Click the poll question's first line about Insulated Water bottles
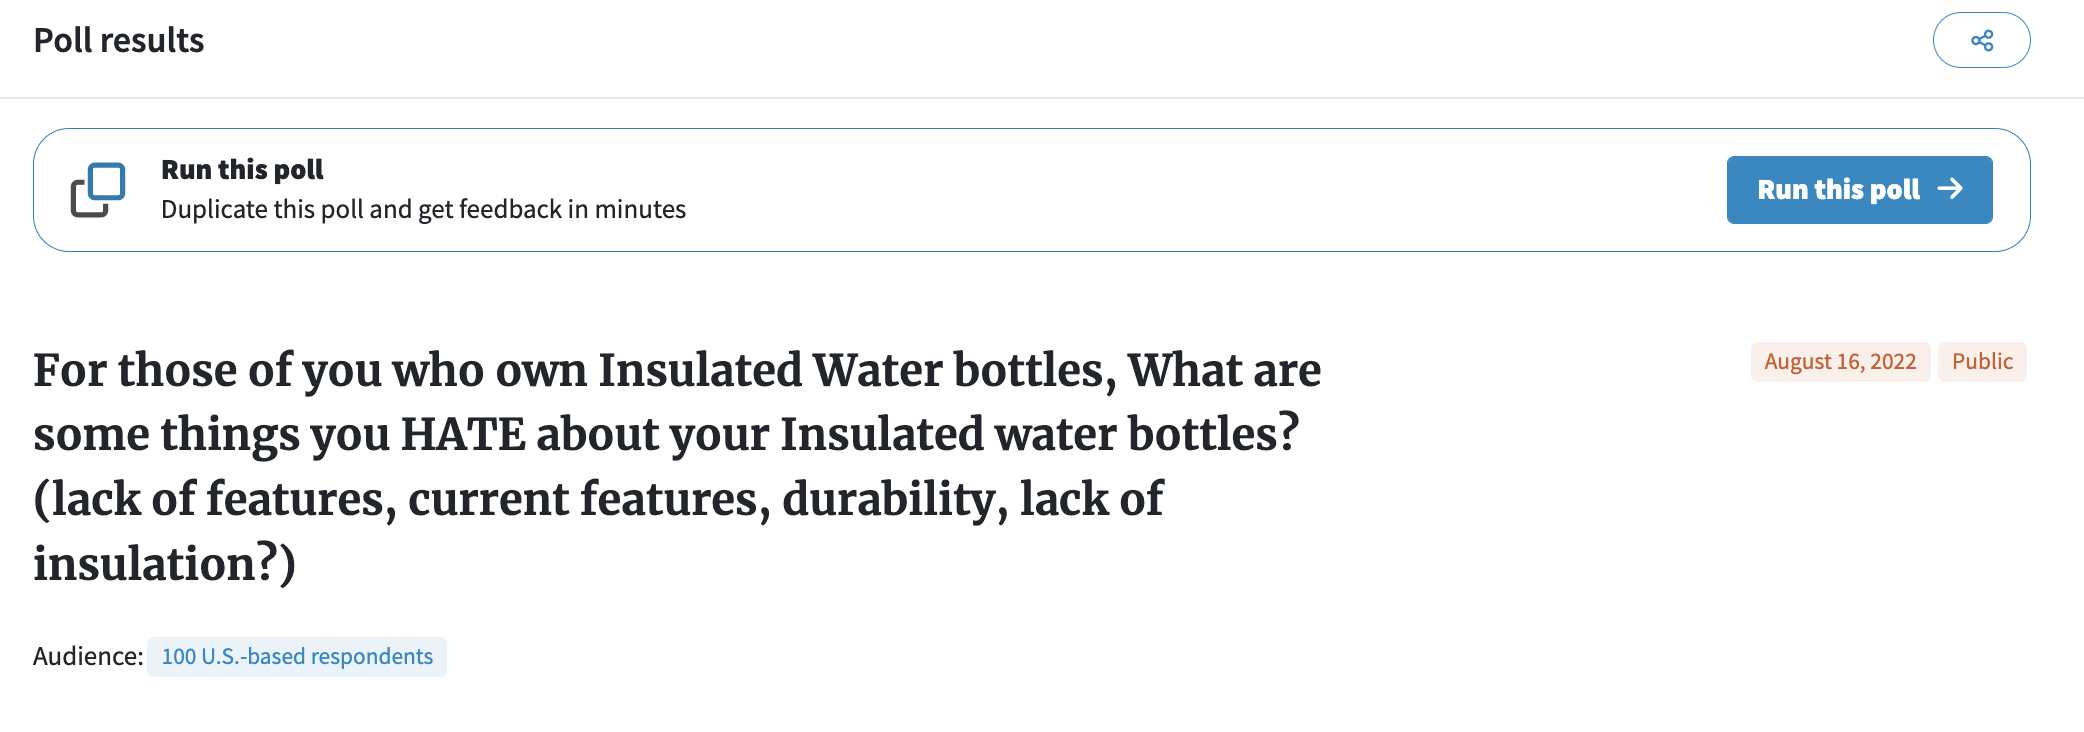 tap(677, 370)
